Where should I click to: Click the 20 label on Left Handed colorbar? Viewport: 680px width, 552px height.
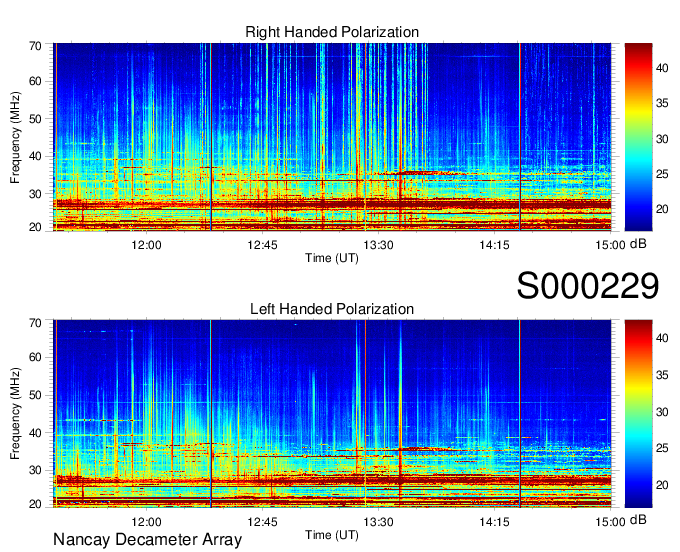662,485
